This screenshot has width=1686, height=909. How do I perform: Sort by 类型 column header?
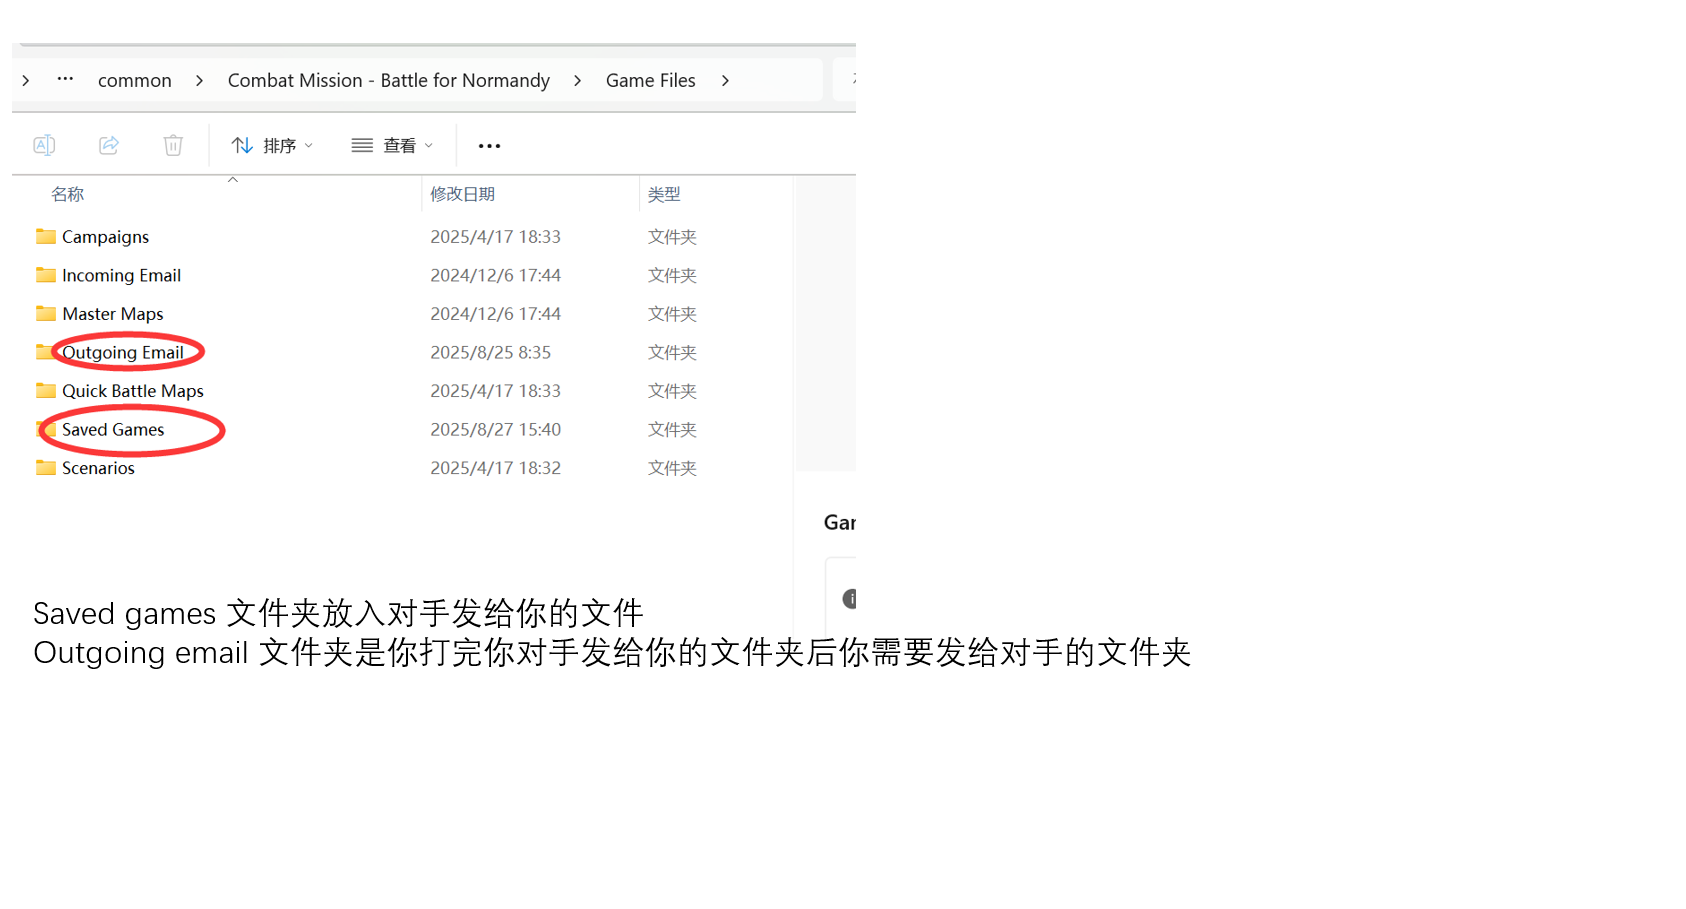click(664, 195)
